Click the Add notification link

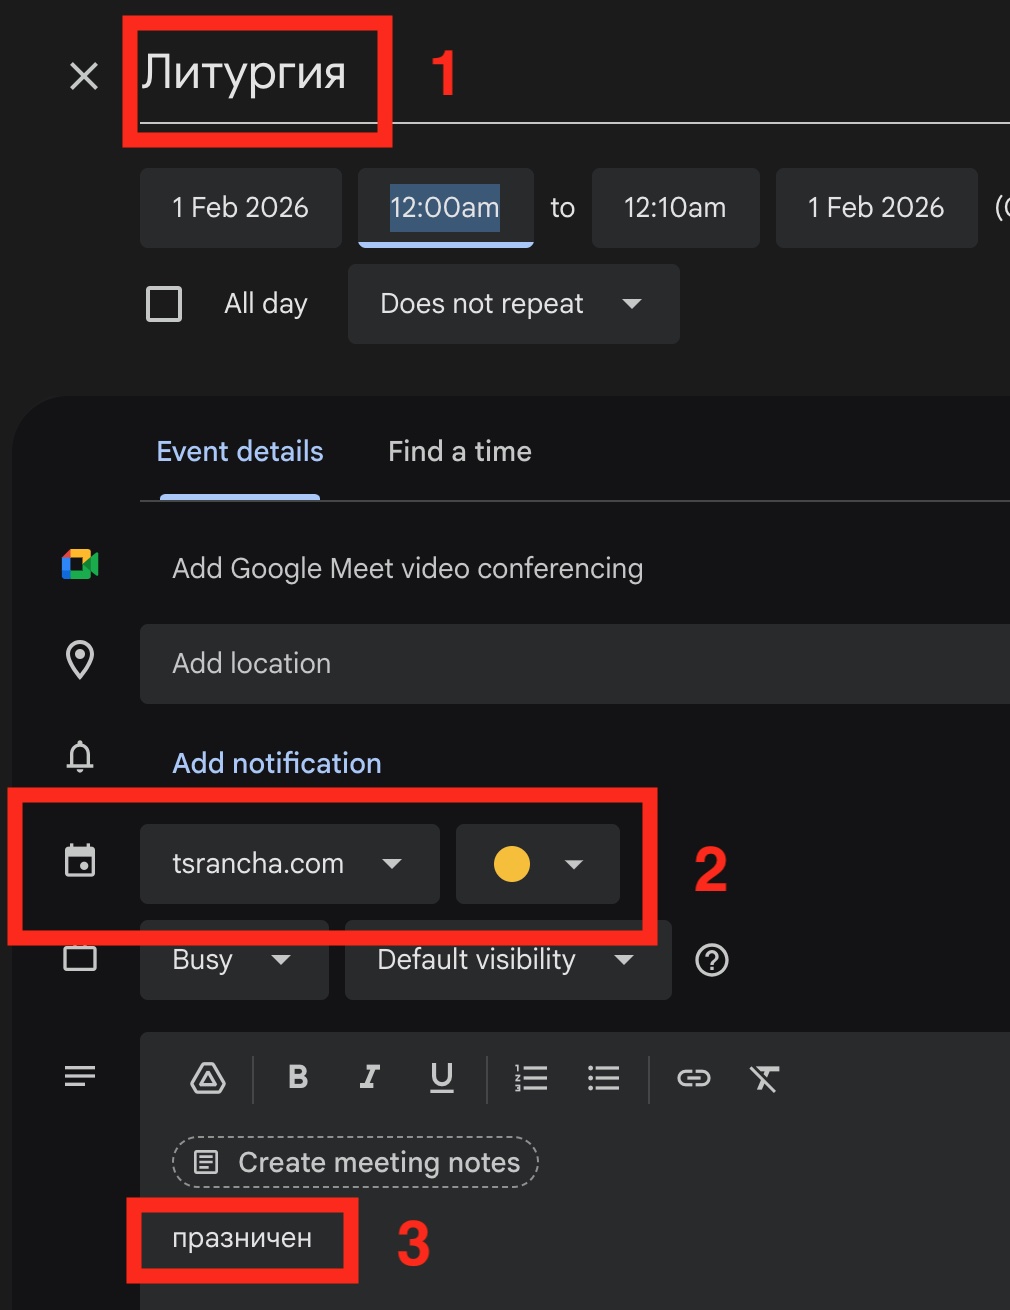(277, 763)
